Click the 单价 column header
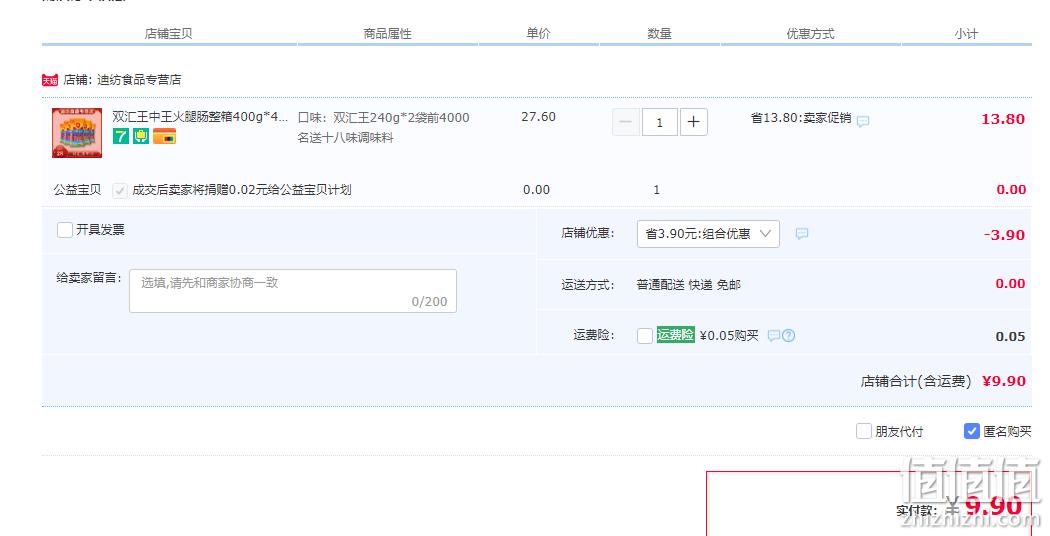 point(538,33)
